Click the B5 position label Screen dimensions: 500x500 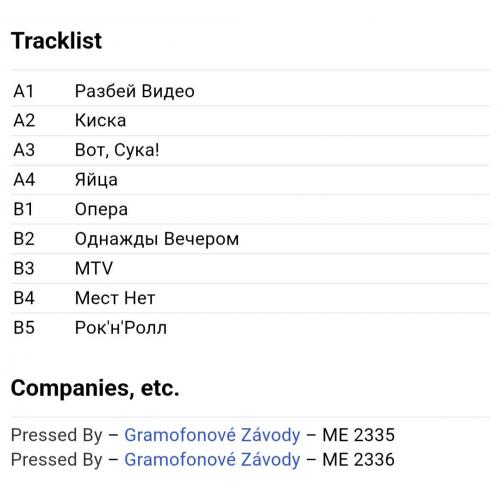click(x=24, y=328)
